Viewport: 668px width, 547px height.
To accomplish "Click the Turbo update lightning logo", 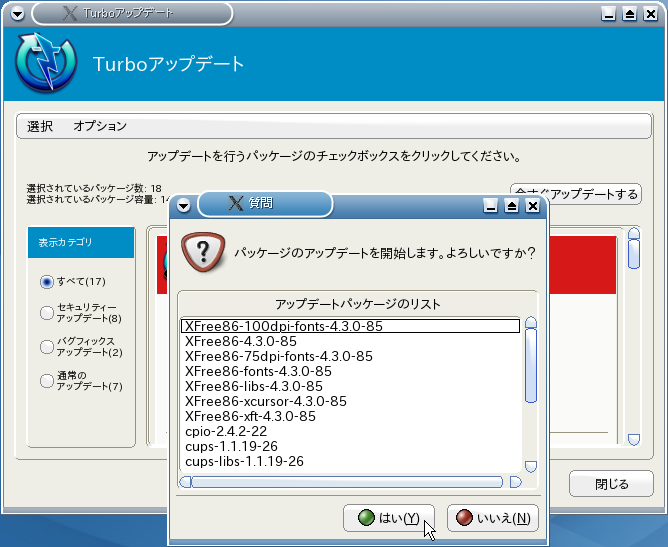I will click(46, 63).
